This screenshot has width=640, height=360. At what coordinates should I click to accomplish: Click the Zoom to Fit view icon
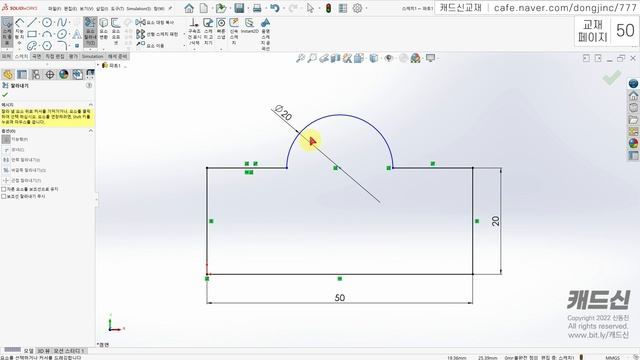[x=300, y=58]
